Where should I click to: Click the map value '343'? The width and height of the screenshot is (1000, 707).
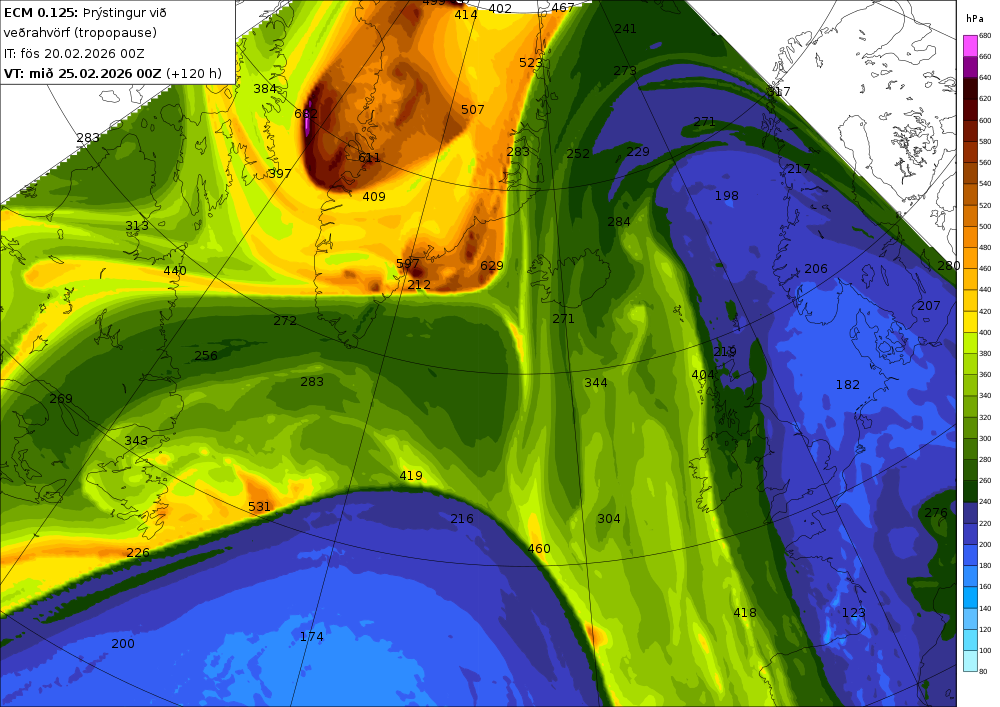coord(136,441)
